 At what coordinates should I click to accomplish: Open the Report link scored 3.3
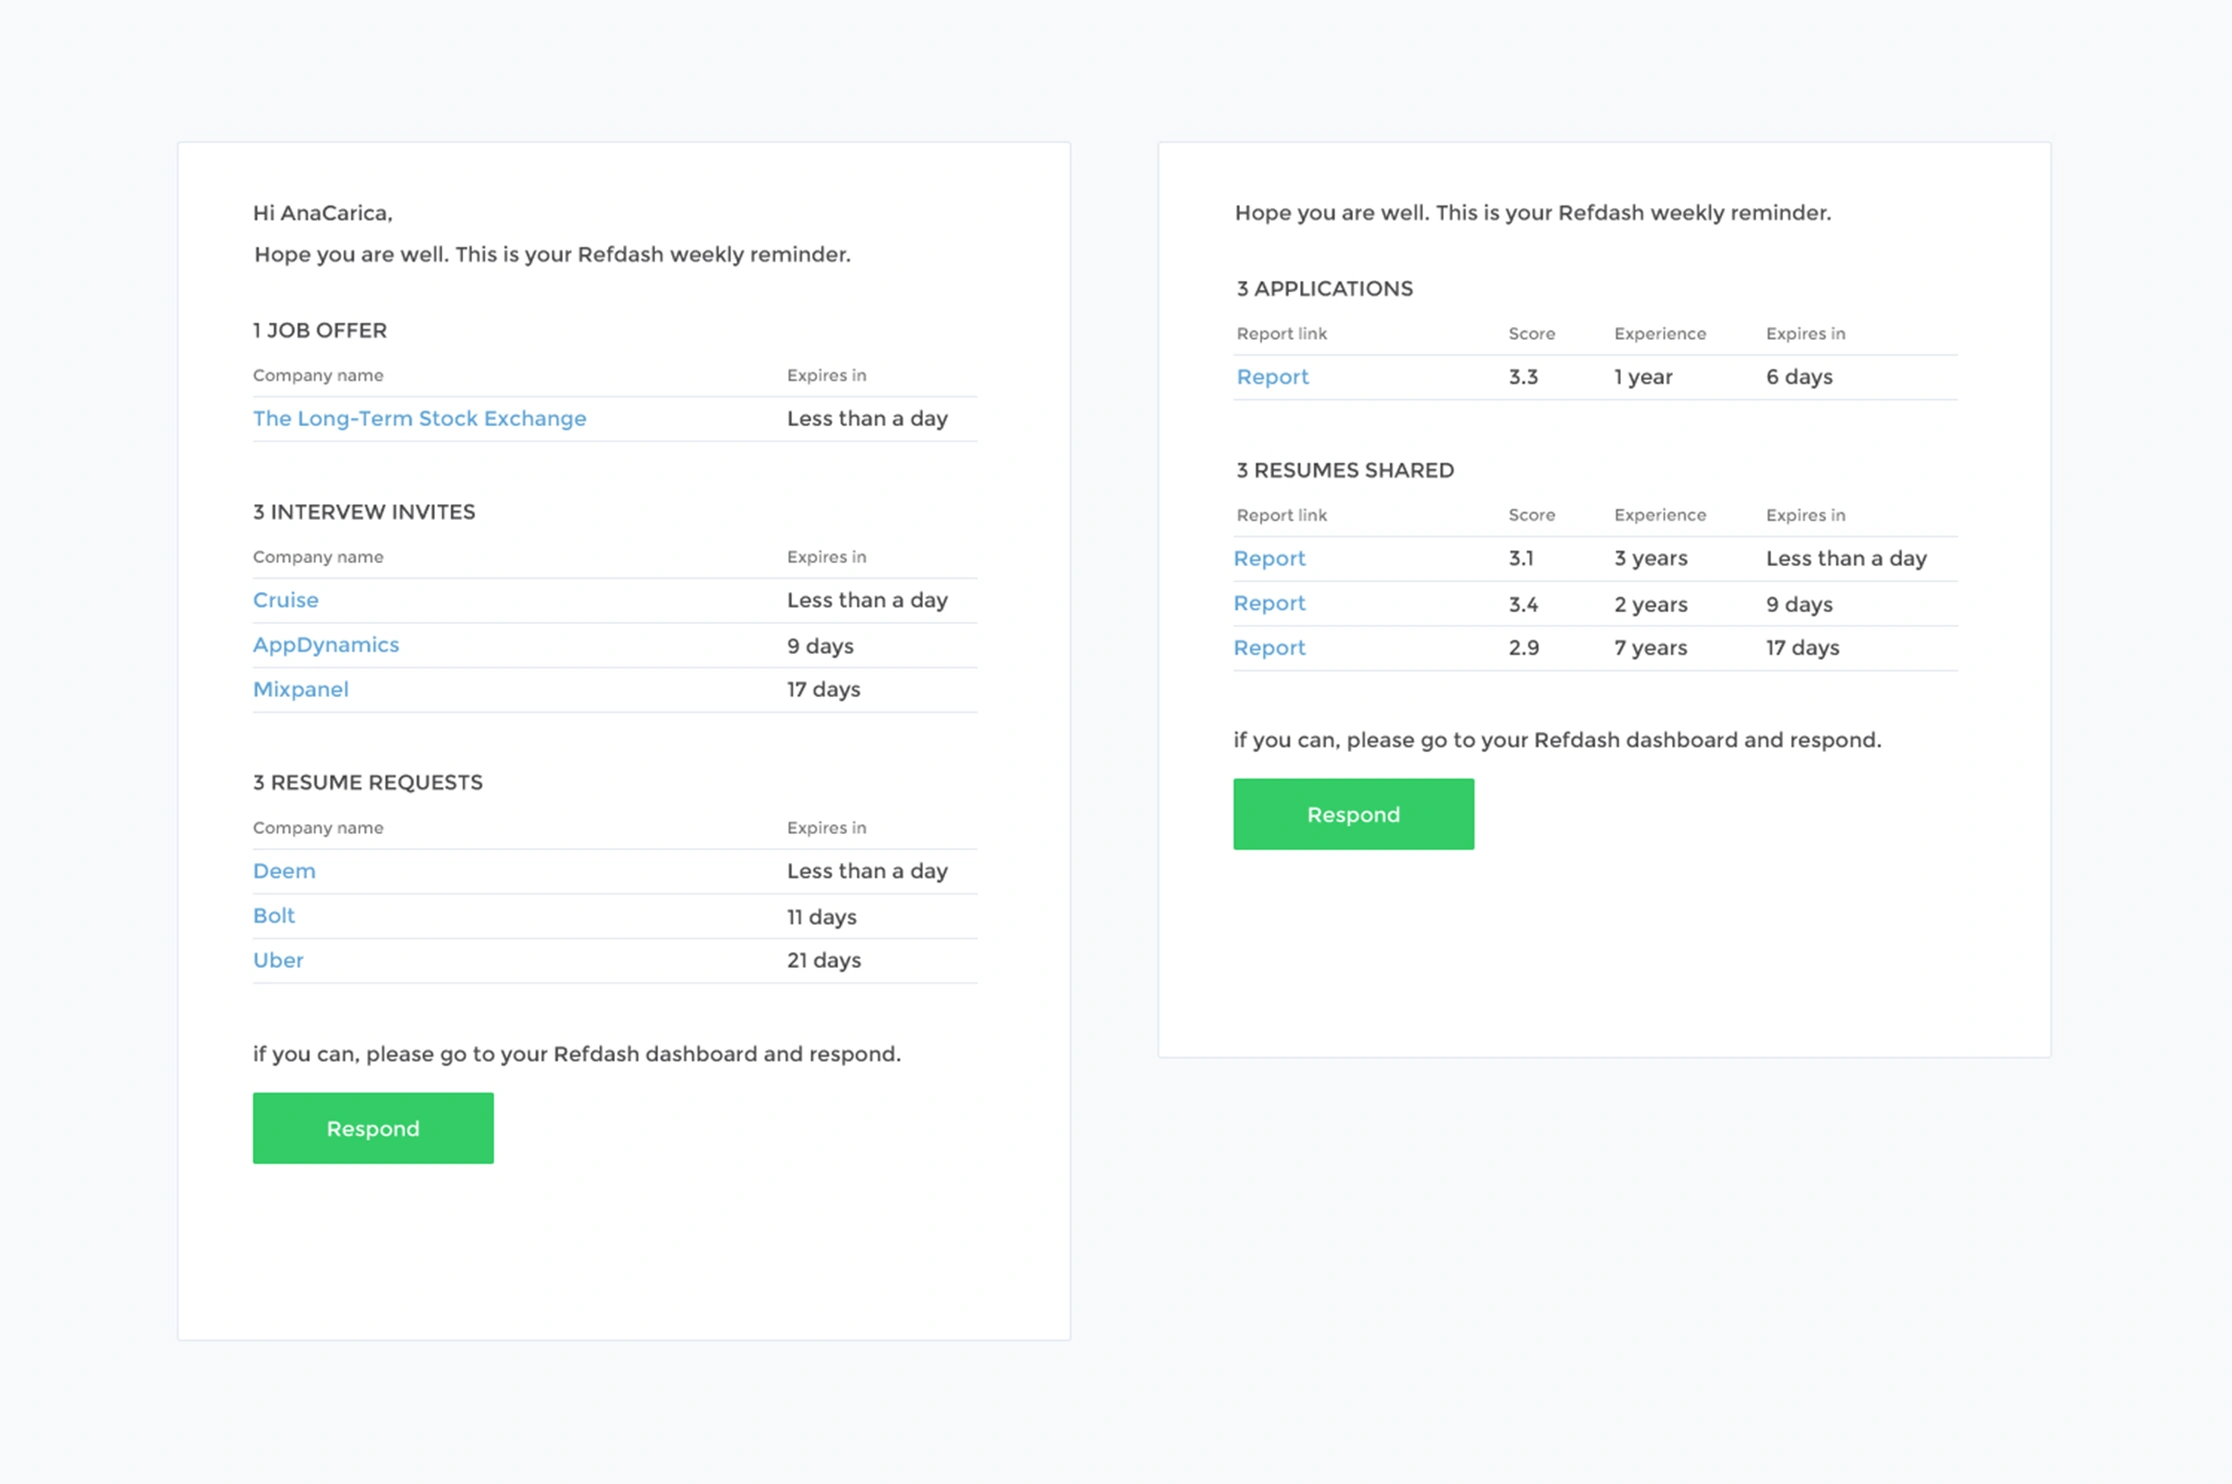1272,377
